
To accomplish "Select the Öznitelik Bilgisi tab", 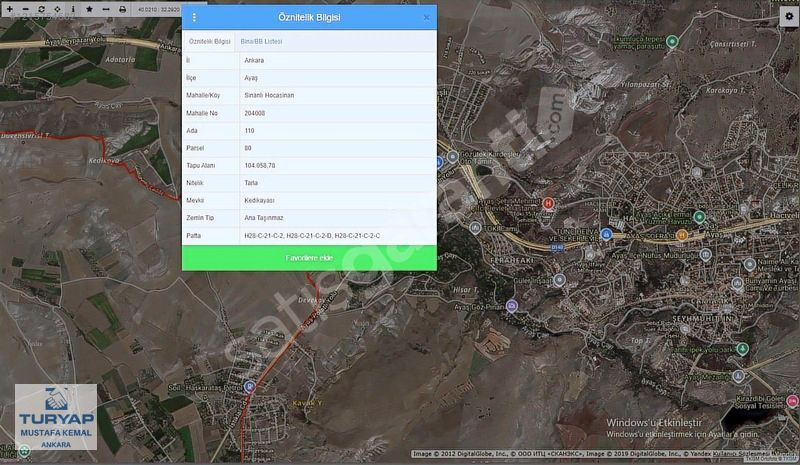I will (210, 41).
